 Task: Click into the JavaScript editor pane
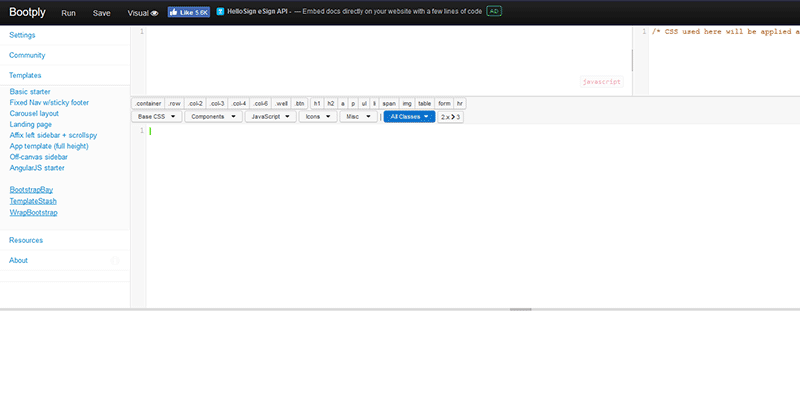point(381,60)
